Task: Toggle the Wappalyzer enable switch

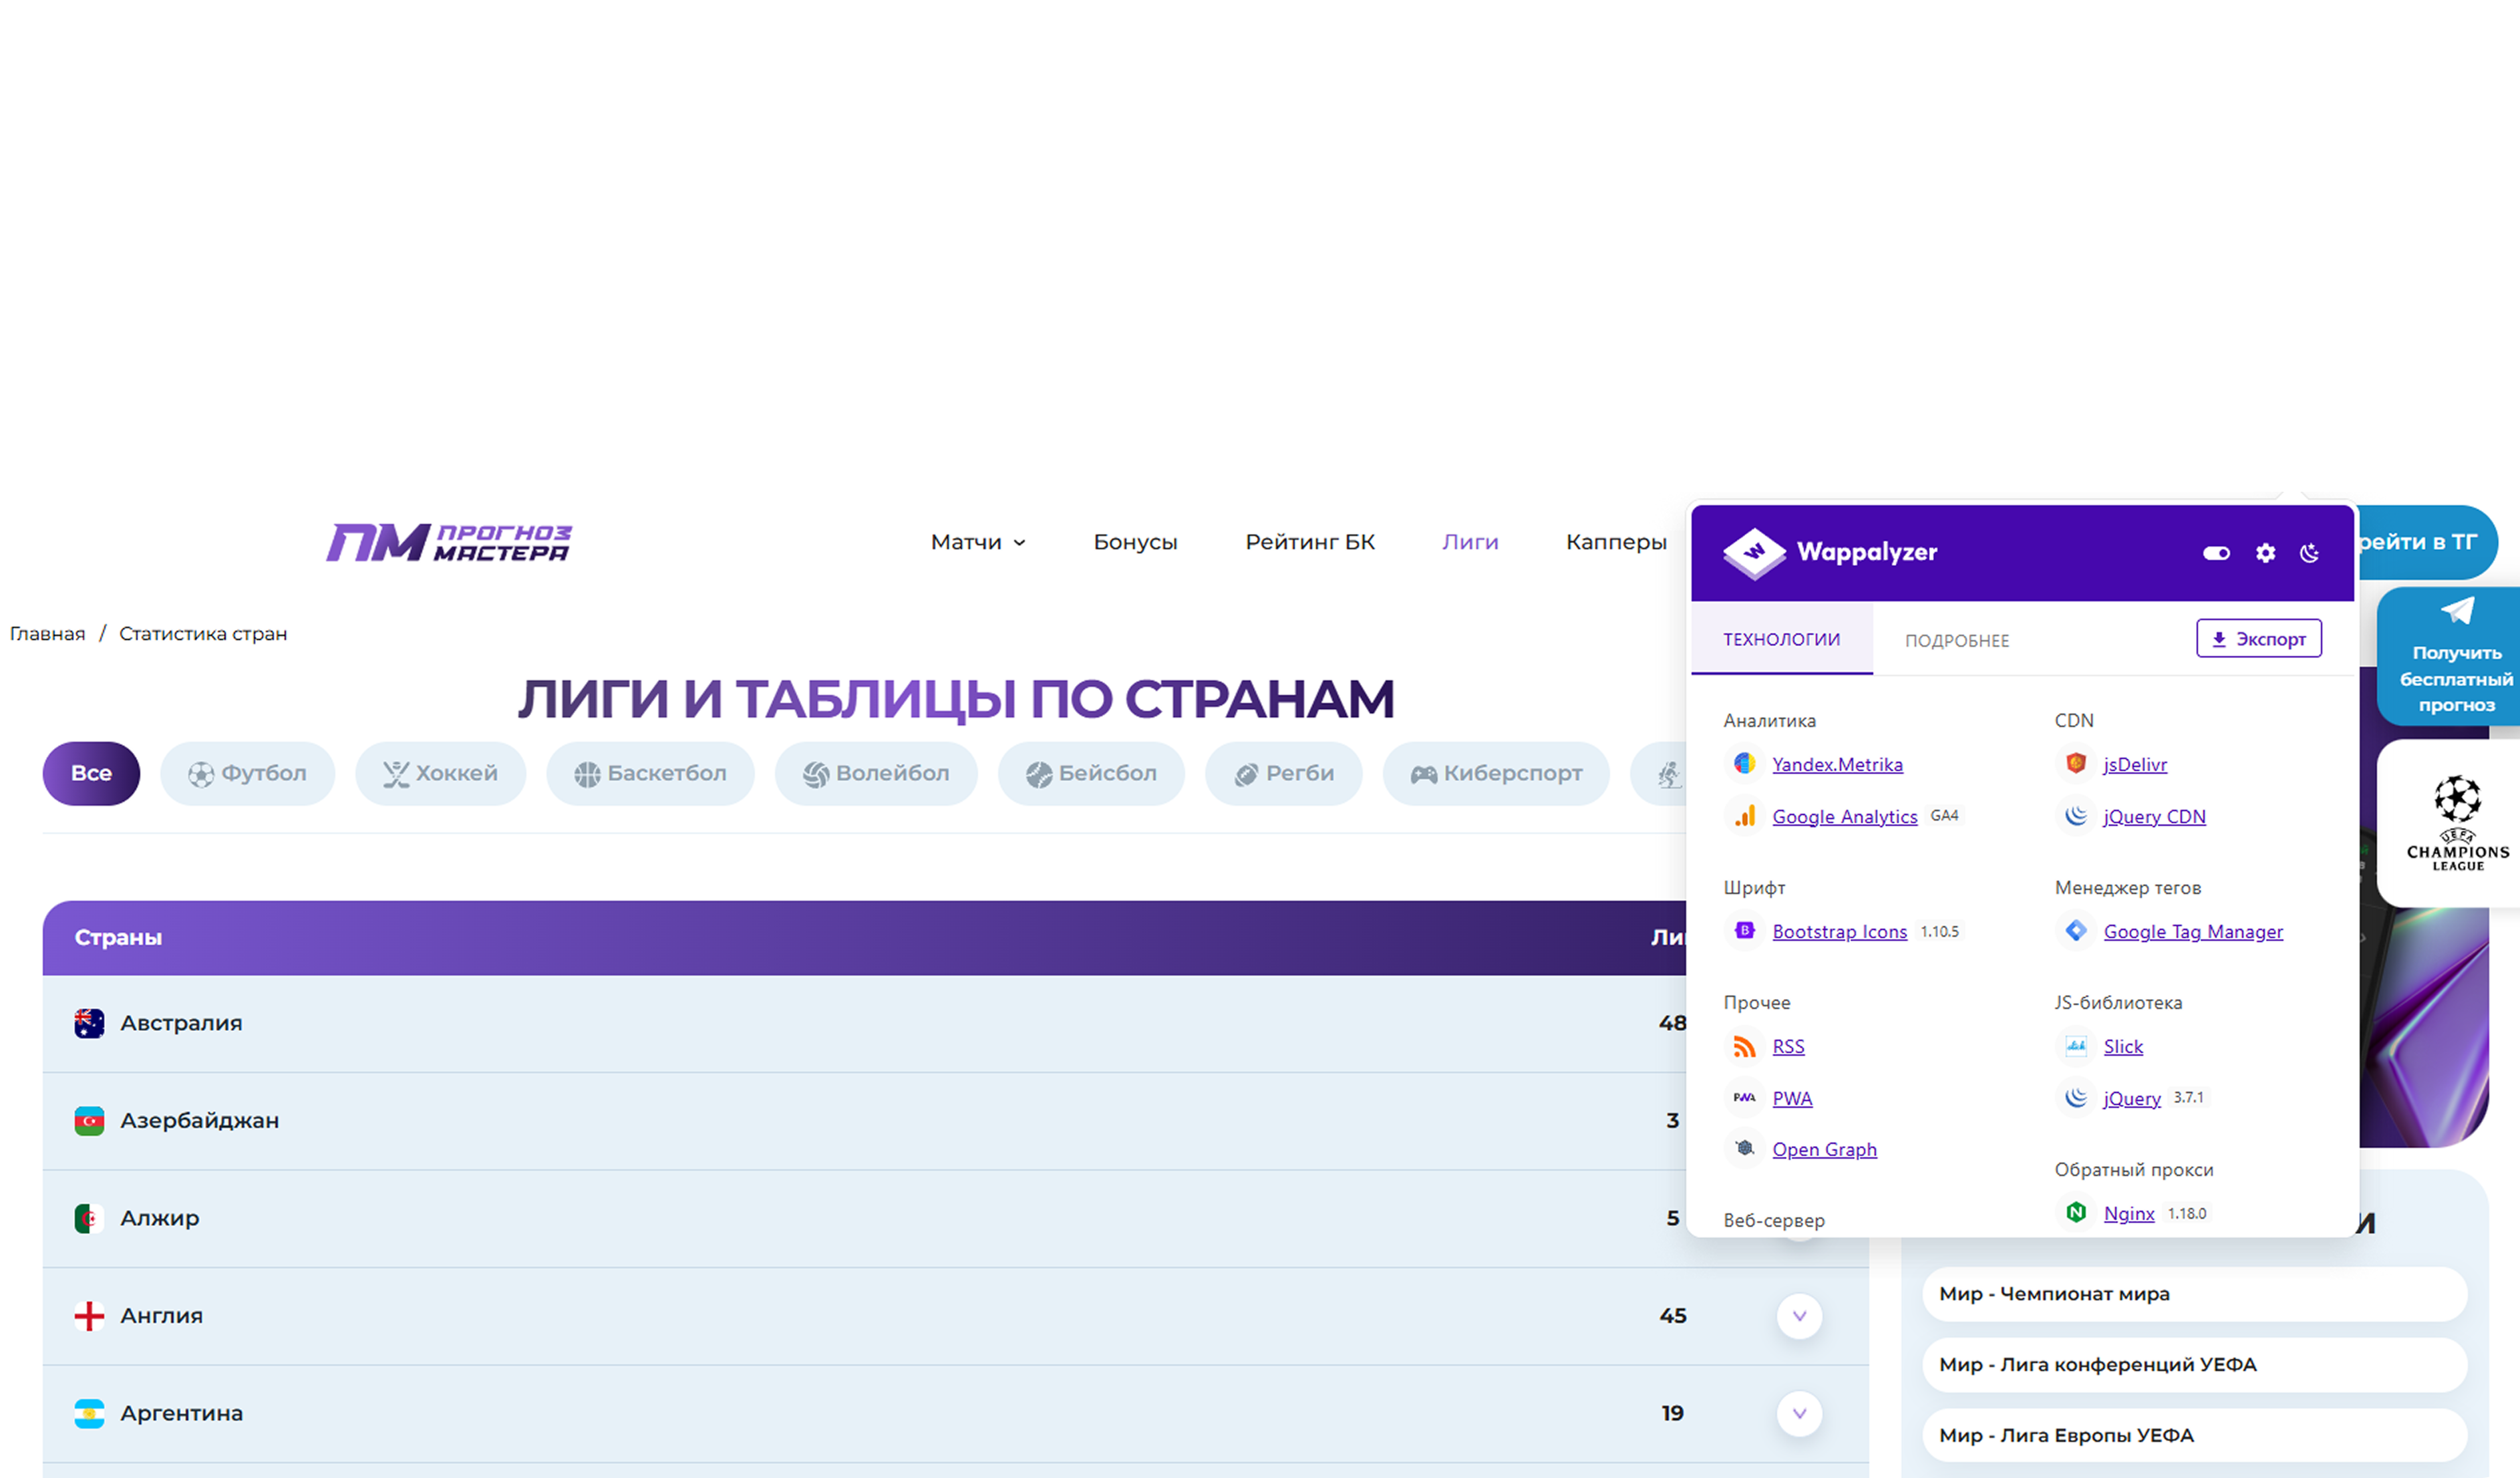Action: point(2216,553)
